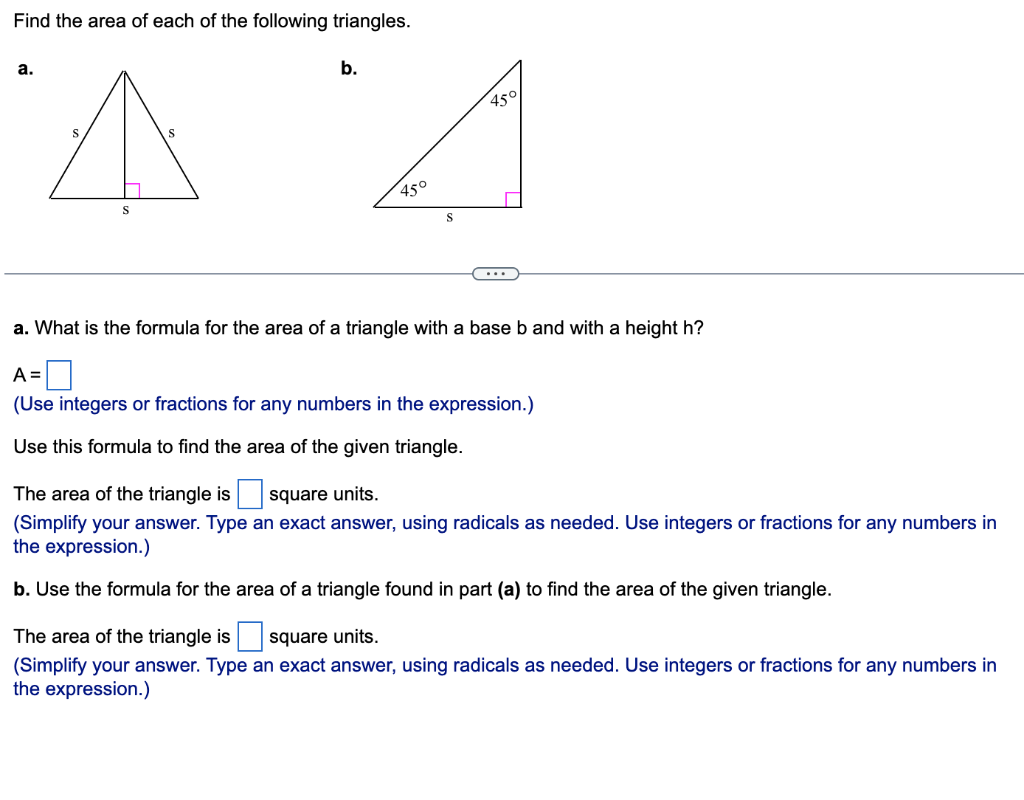Collapse the question area using the divider toggle
Image resolution: width=1024 pixels, height=800 pixels.
point(495,272)
